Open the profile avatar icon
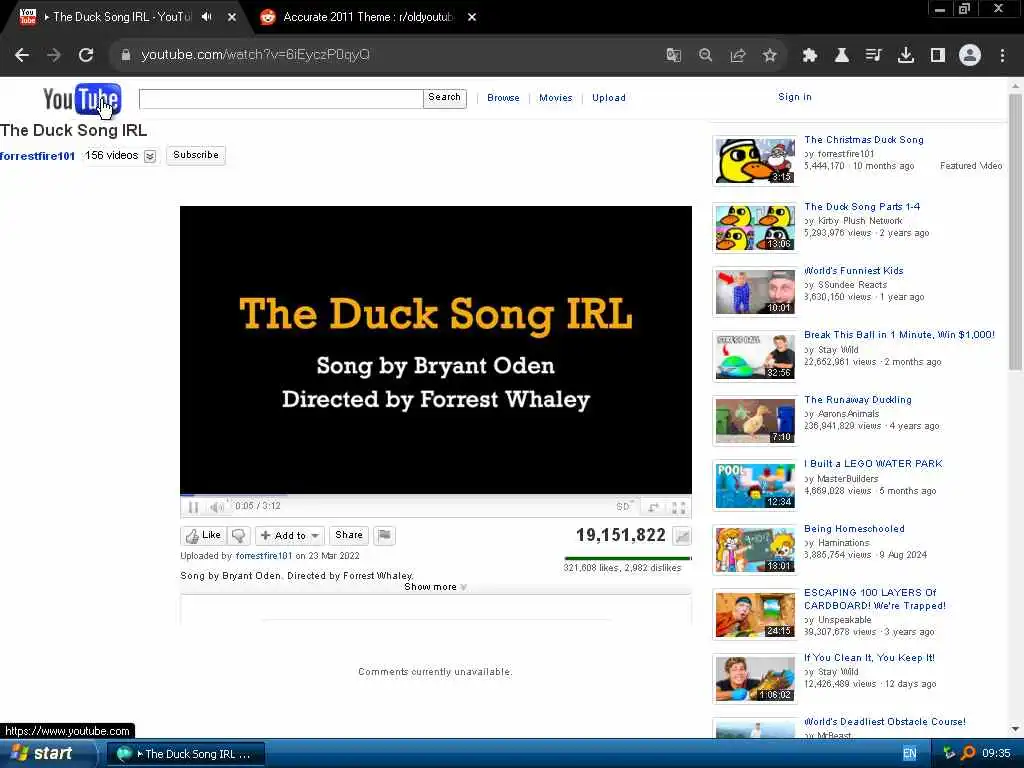Viewport: 1024px width, 768px height. 970,55
